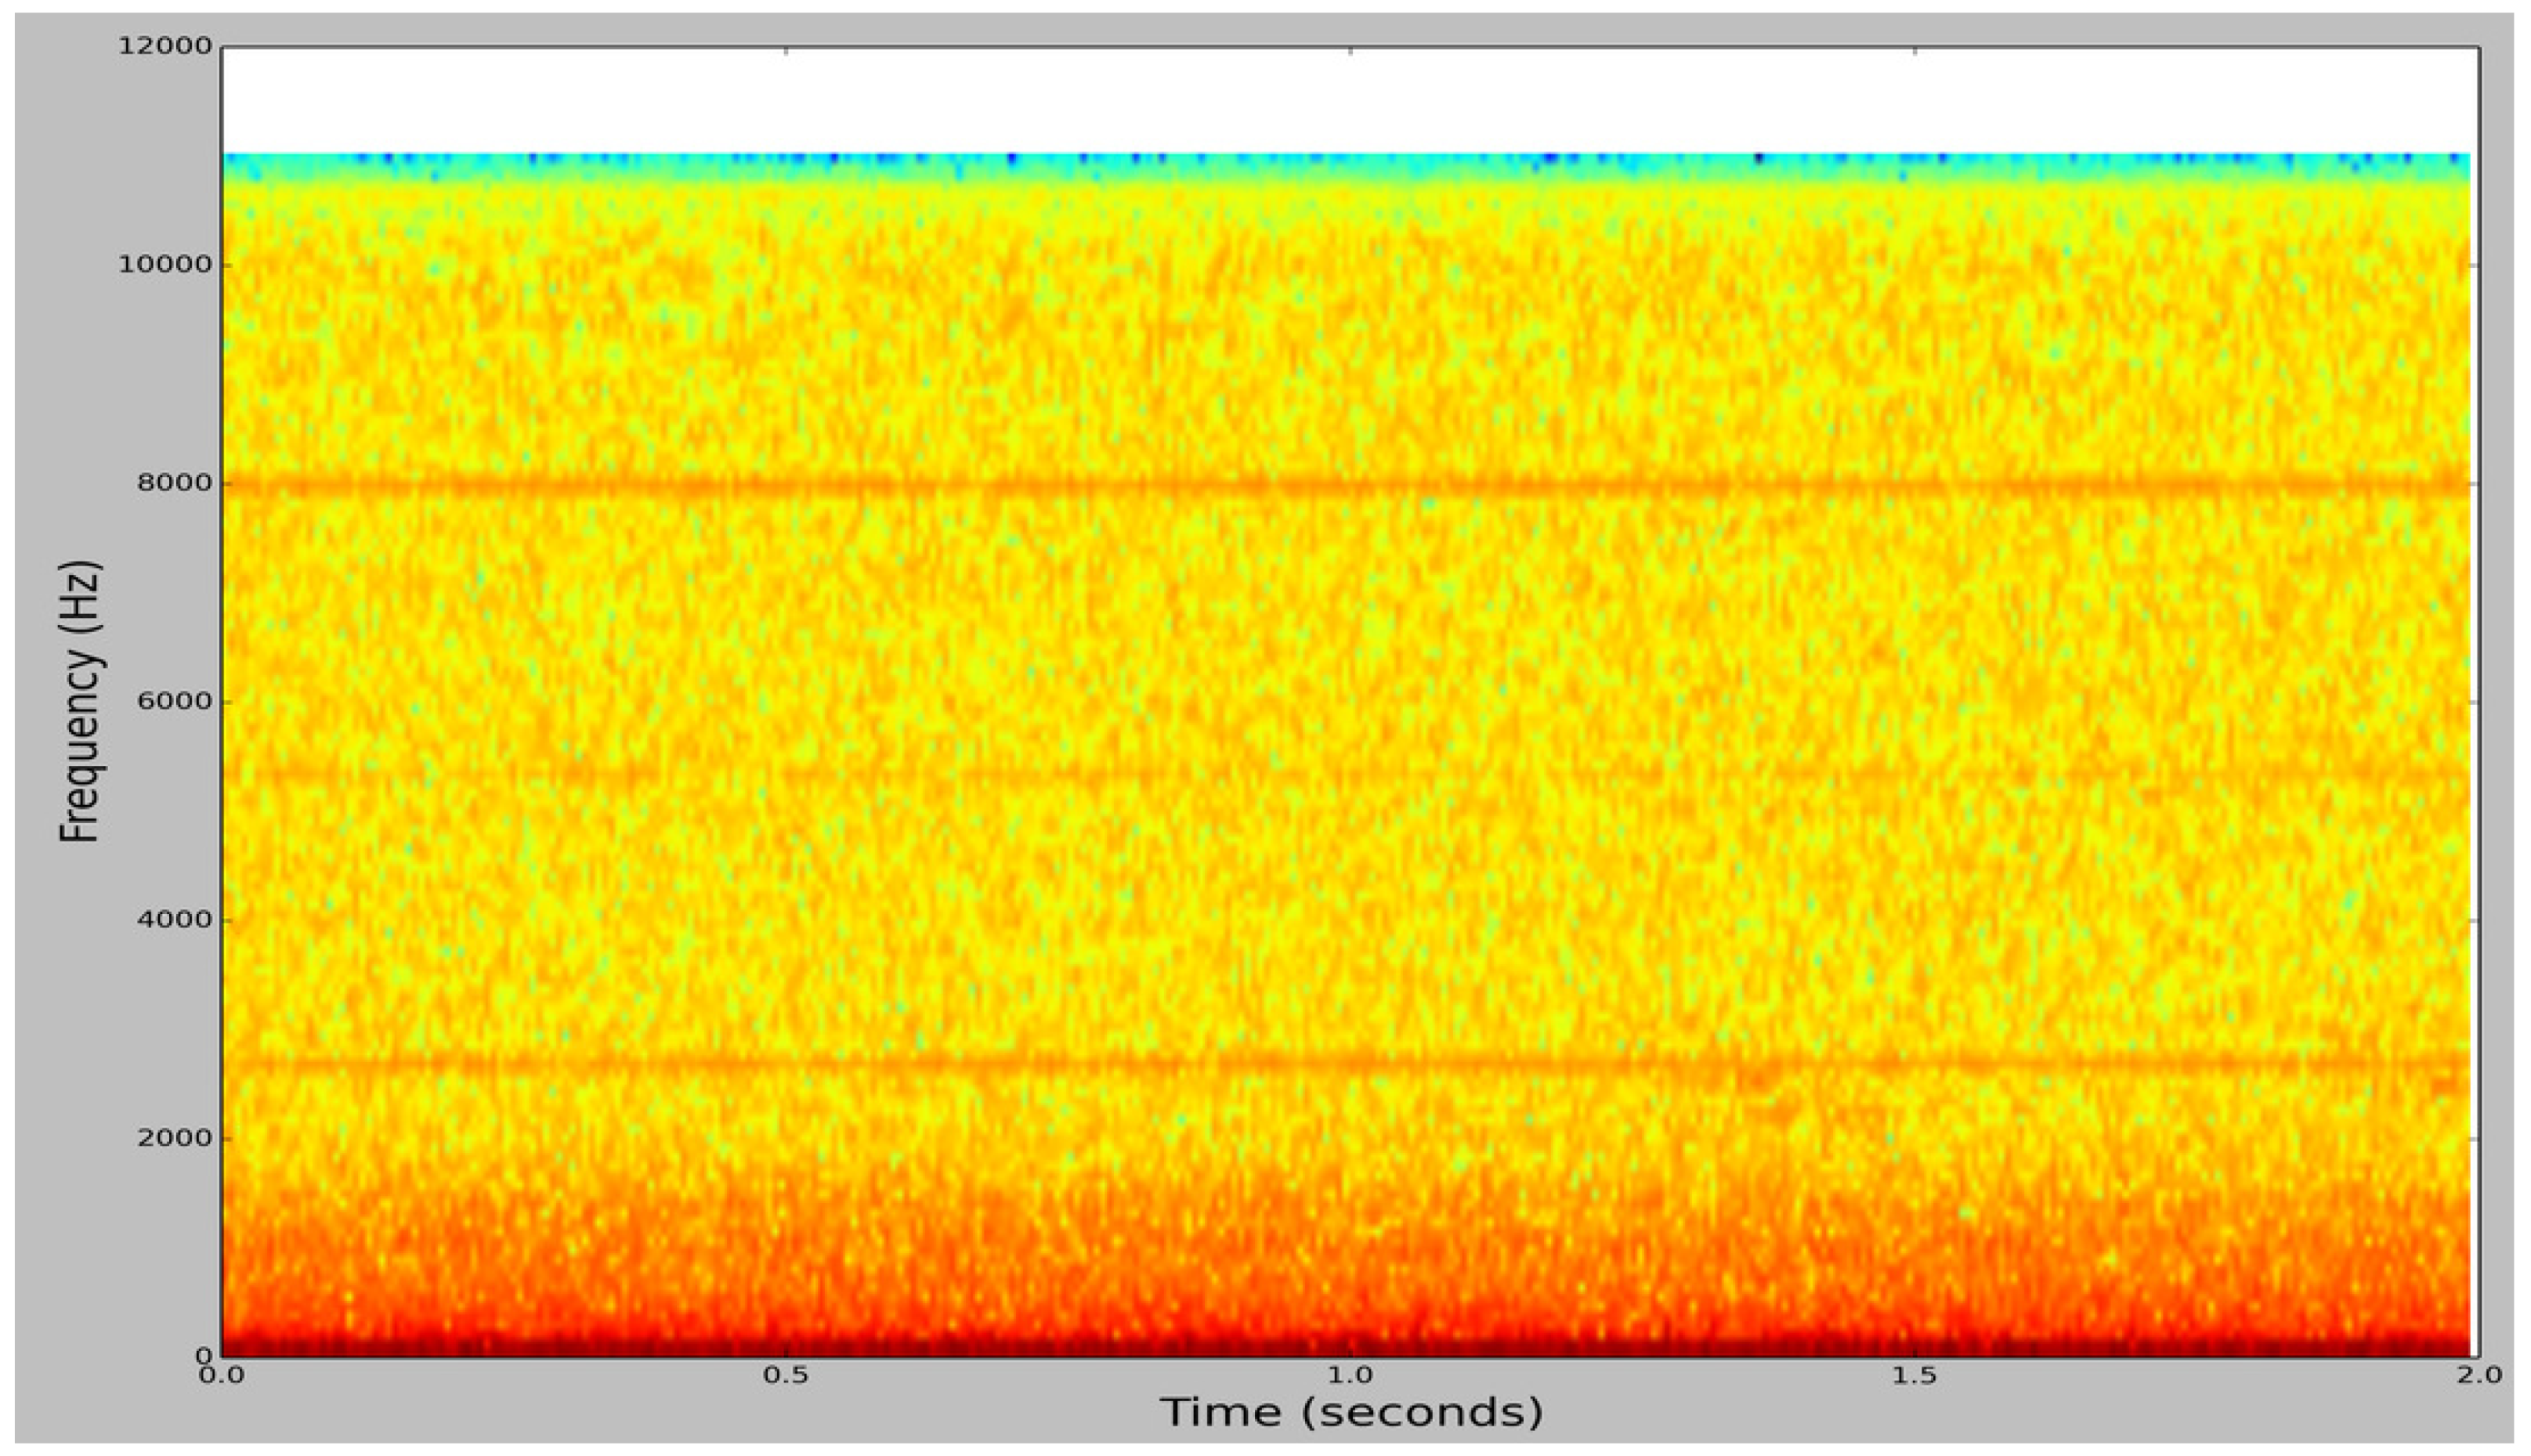This screenshot has height=1456, width=2531.
Task: Click the 10000 frequency tick label
Action: click(x=166, y=265)
